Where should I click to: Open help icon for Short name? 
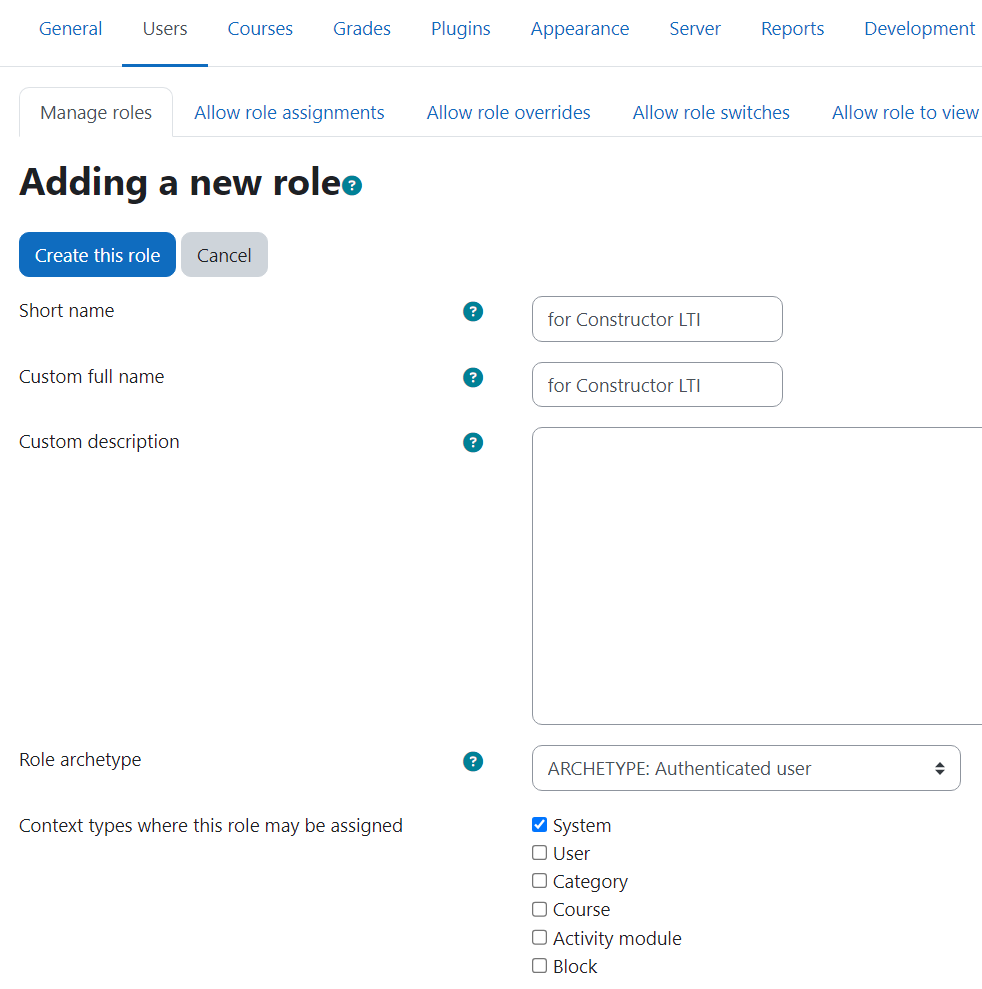[x=473, y=312]
